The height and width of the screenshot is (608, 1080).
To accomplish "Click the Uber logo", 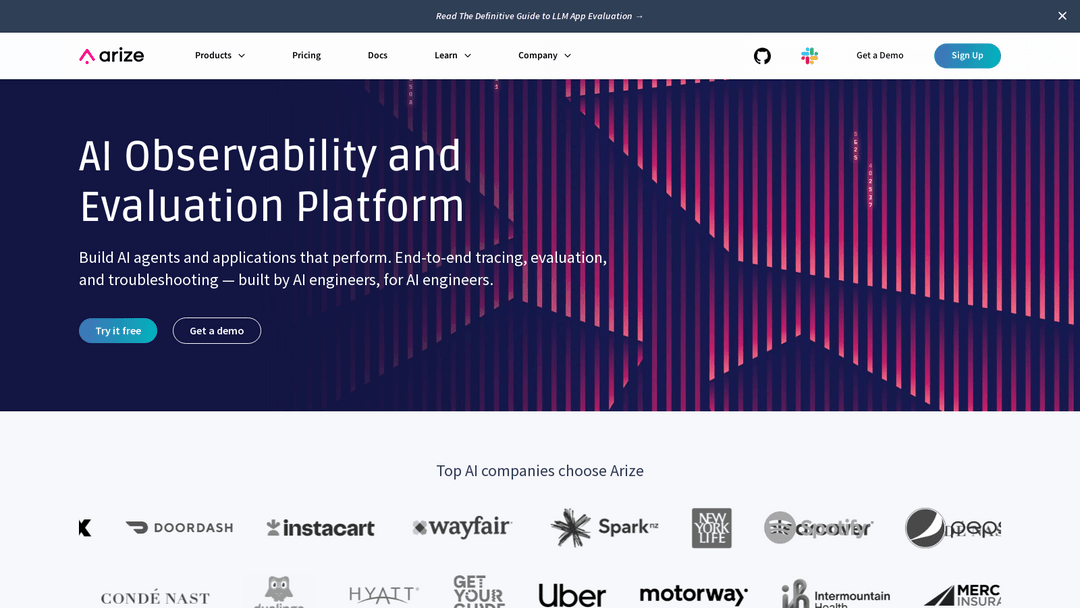I will coord(572,596).
